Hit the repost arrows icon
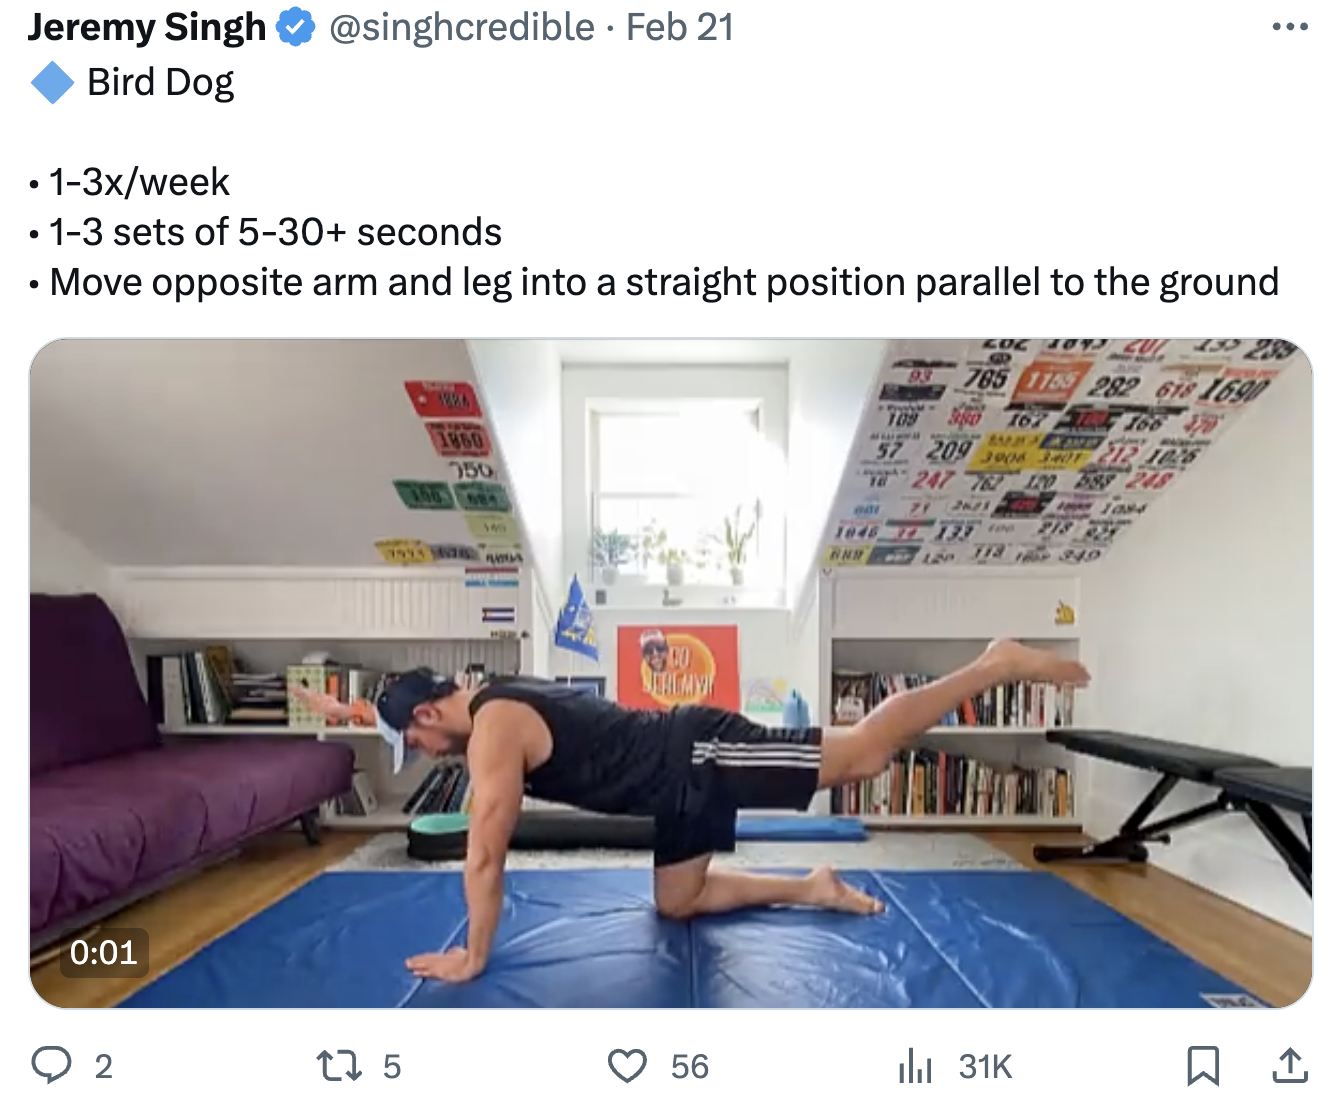Viewport: 1338px width, 1110px height. 339,1065
